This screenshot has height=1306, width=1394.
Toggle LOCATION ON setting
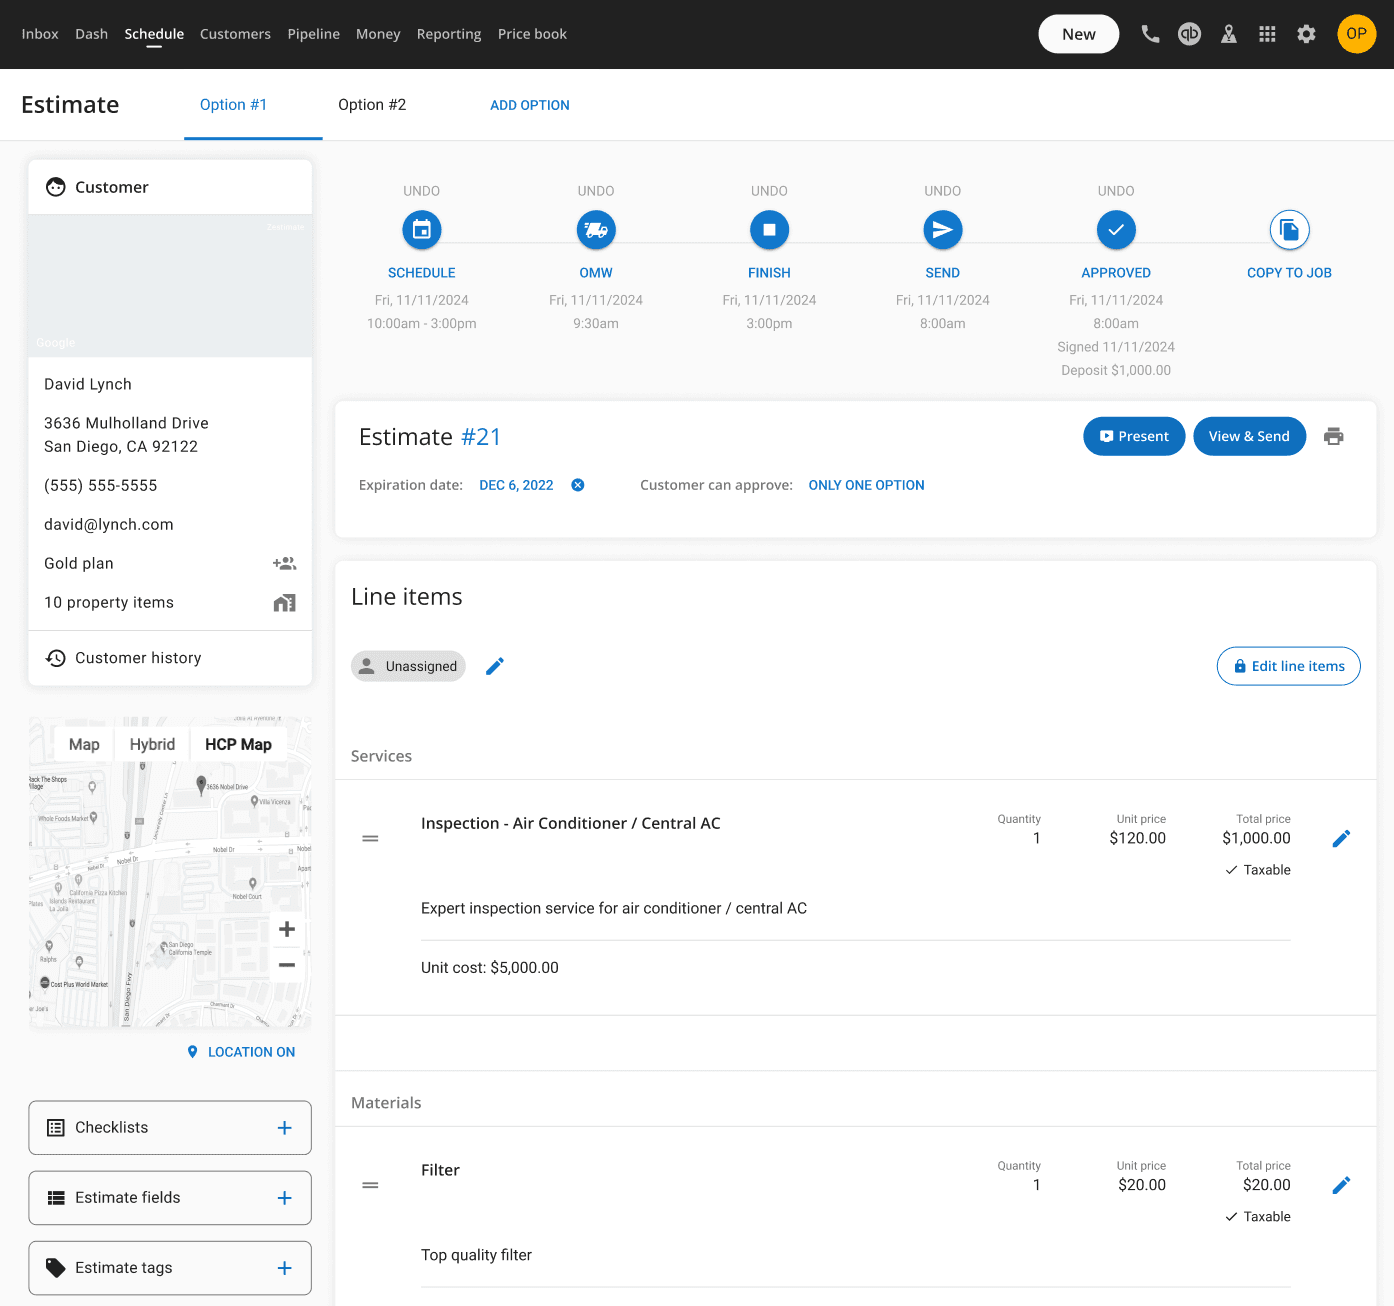tap(241, 1052)
